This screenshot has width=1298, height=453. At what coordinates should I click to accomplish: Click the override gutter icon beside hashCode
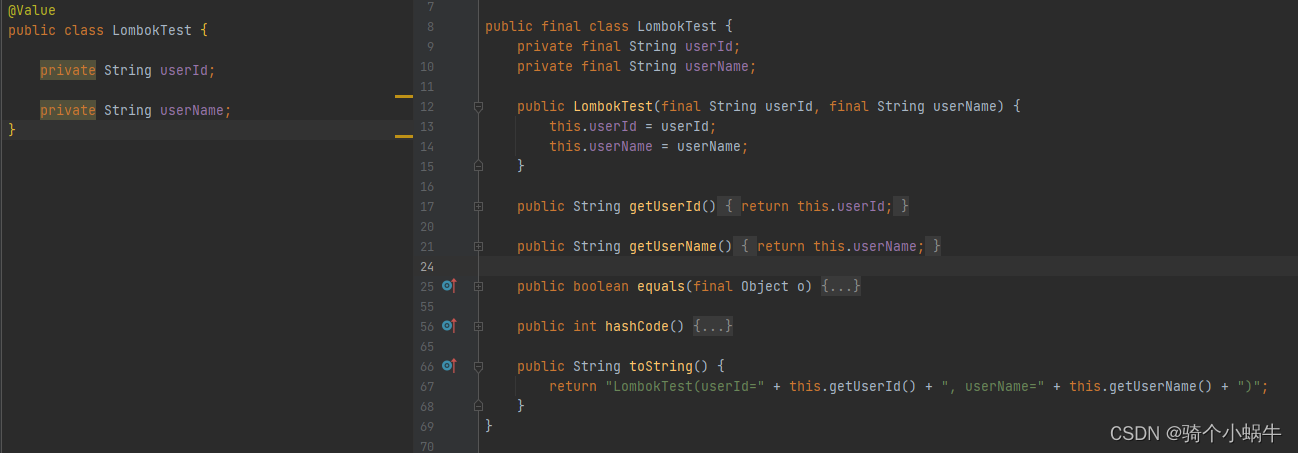(449, 326)
